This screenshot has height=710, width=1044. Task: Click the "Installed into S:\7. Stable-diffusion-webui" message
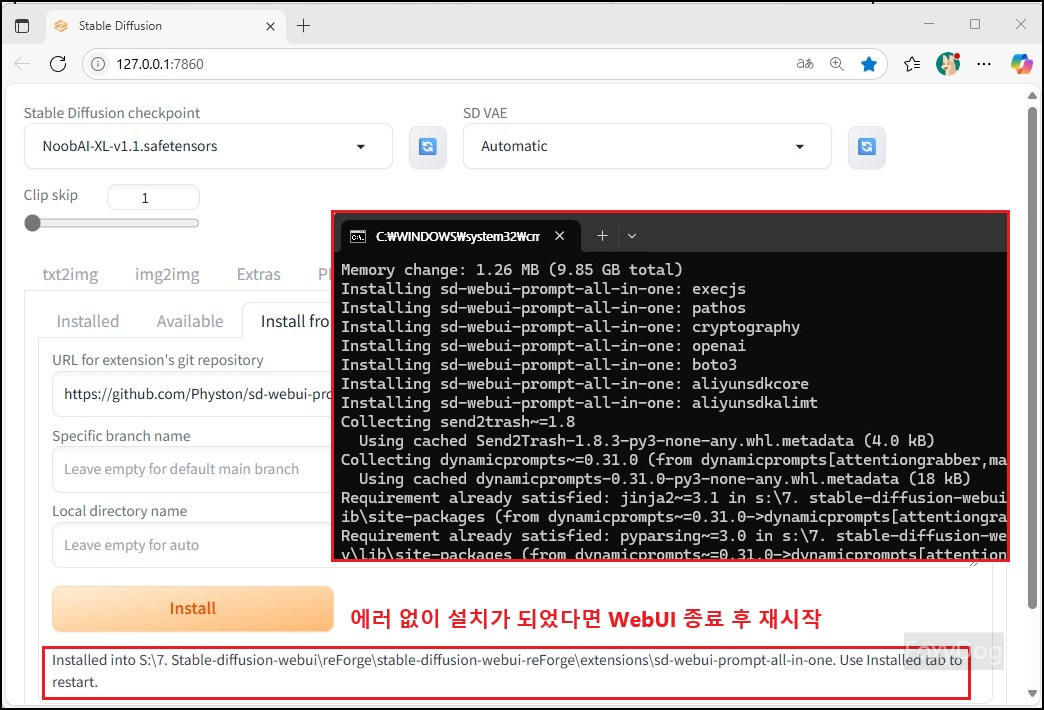tap(507, 671)
